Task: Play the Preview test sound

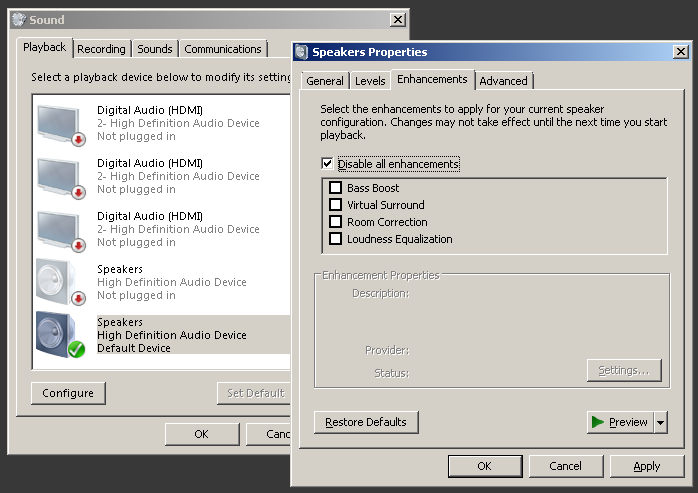Action: (620, 422)
